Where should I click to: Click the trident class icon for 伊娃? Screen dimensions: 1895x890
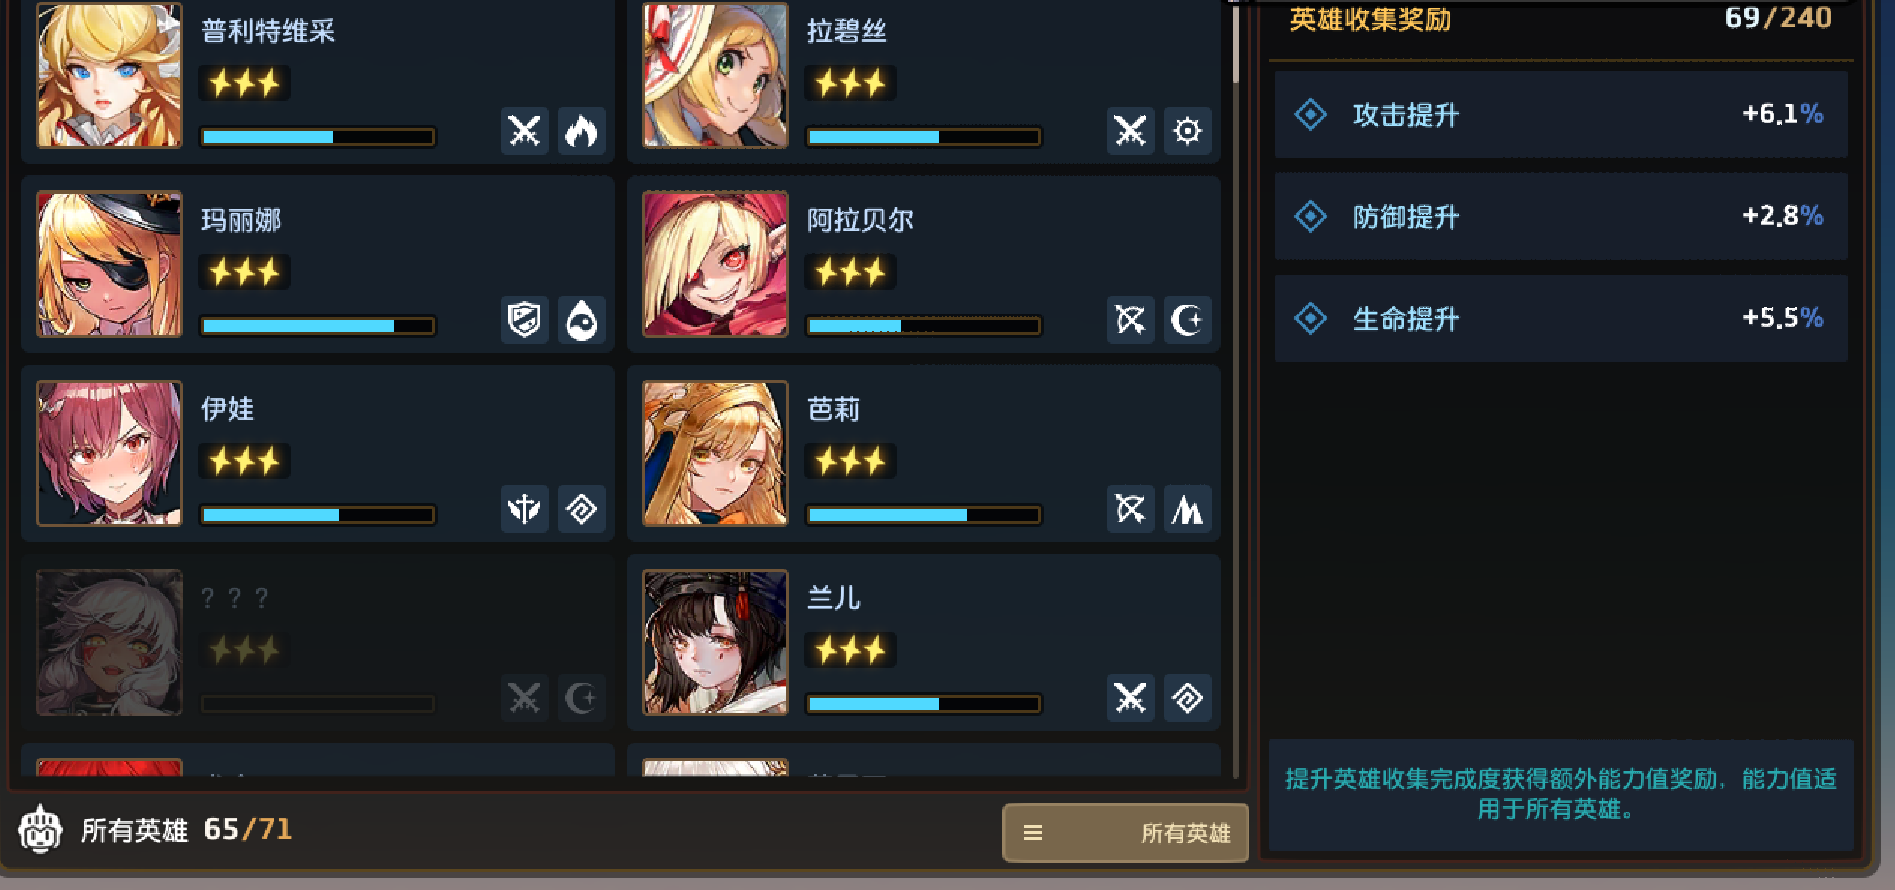(524, 509)
